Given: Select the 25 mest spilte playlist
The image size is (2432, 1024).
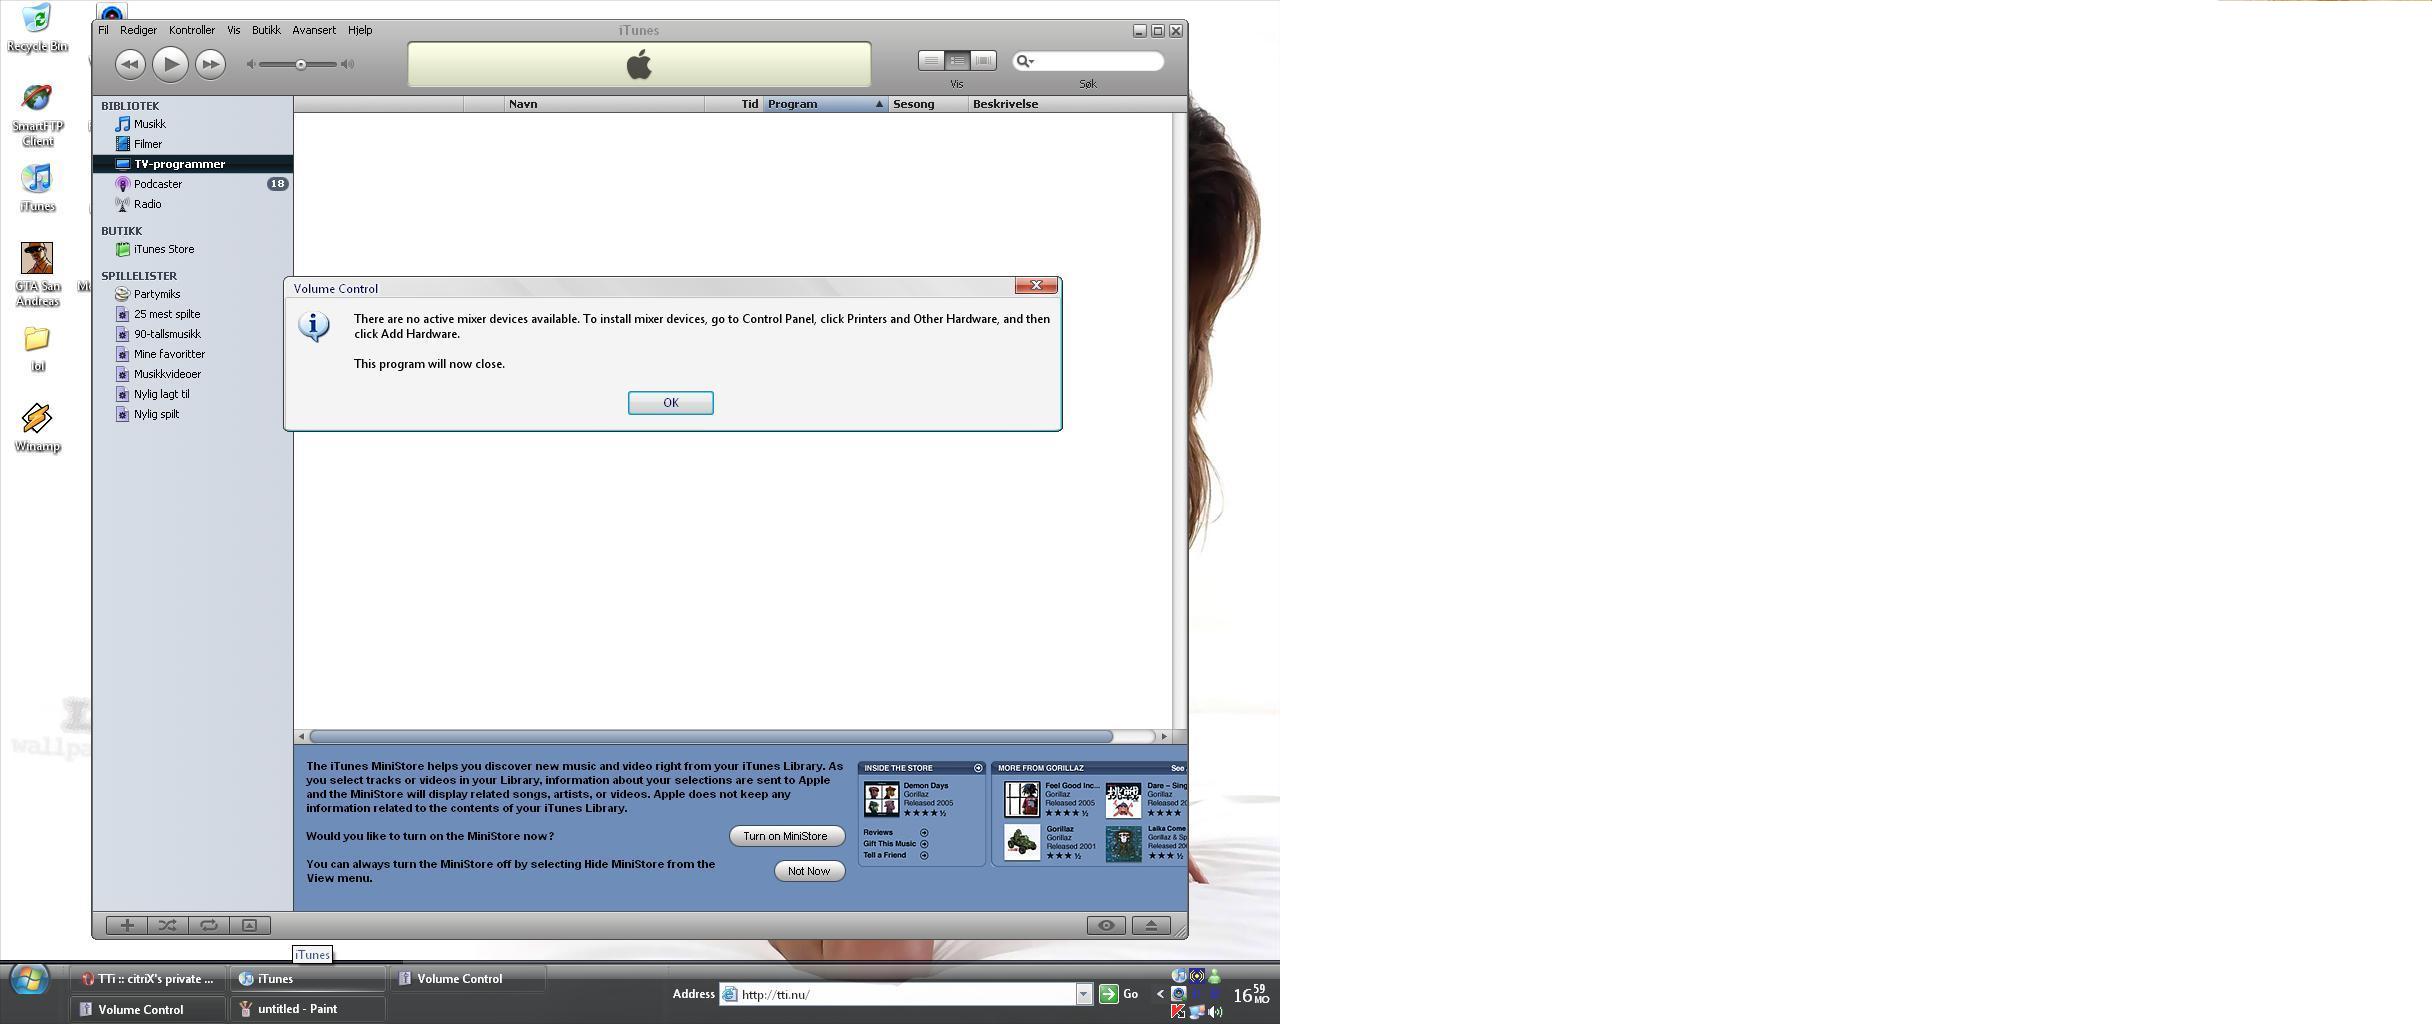Looking at the screenshot, I should 193,314.
